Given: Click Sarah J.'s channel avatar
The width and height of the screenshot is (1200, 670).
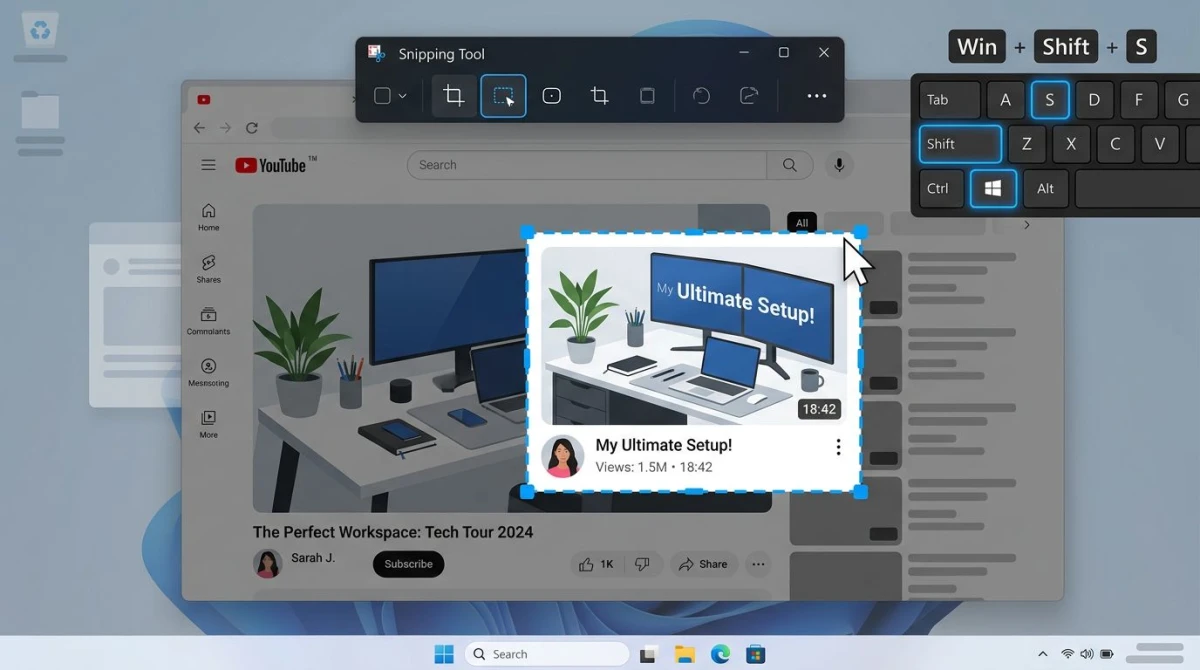Looking at the screenshot, I should (x=267, y=563).
